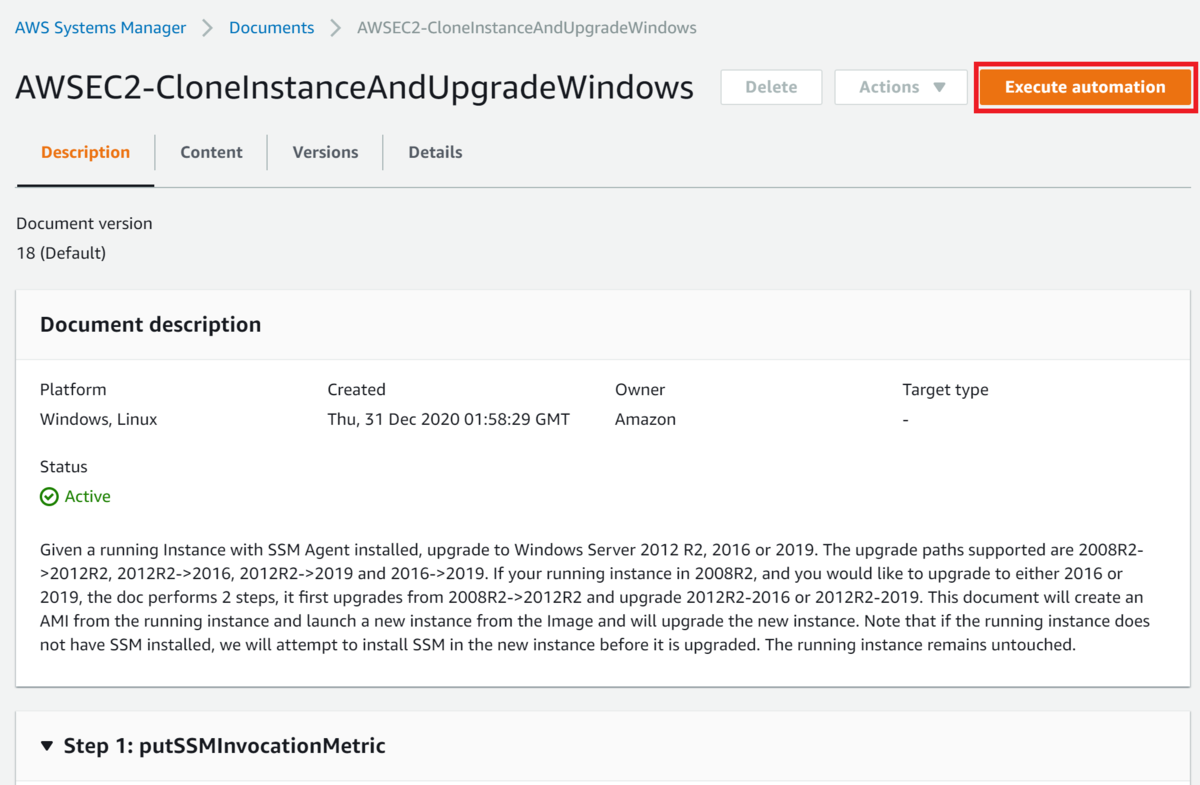Select the page title AWSEC2-CloneInstanceAndUpgradeWindows

point(354,87)
